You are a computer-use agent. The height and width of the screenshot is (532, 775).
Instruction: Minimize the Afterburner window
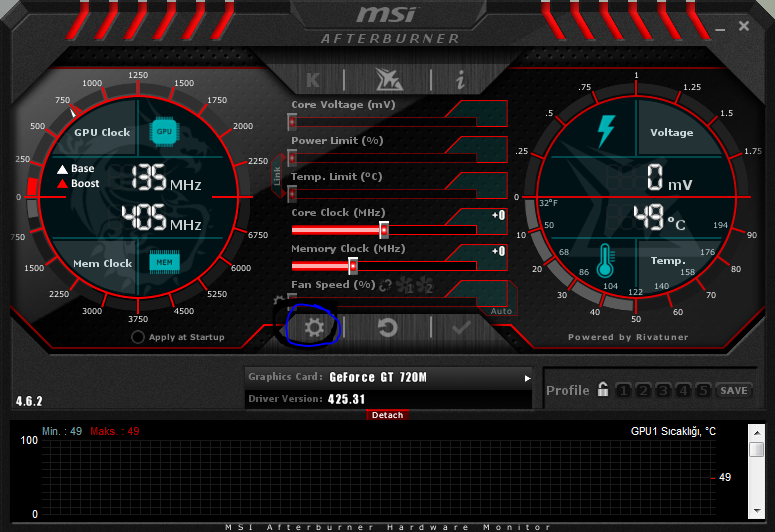720,29
